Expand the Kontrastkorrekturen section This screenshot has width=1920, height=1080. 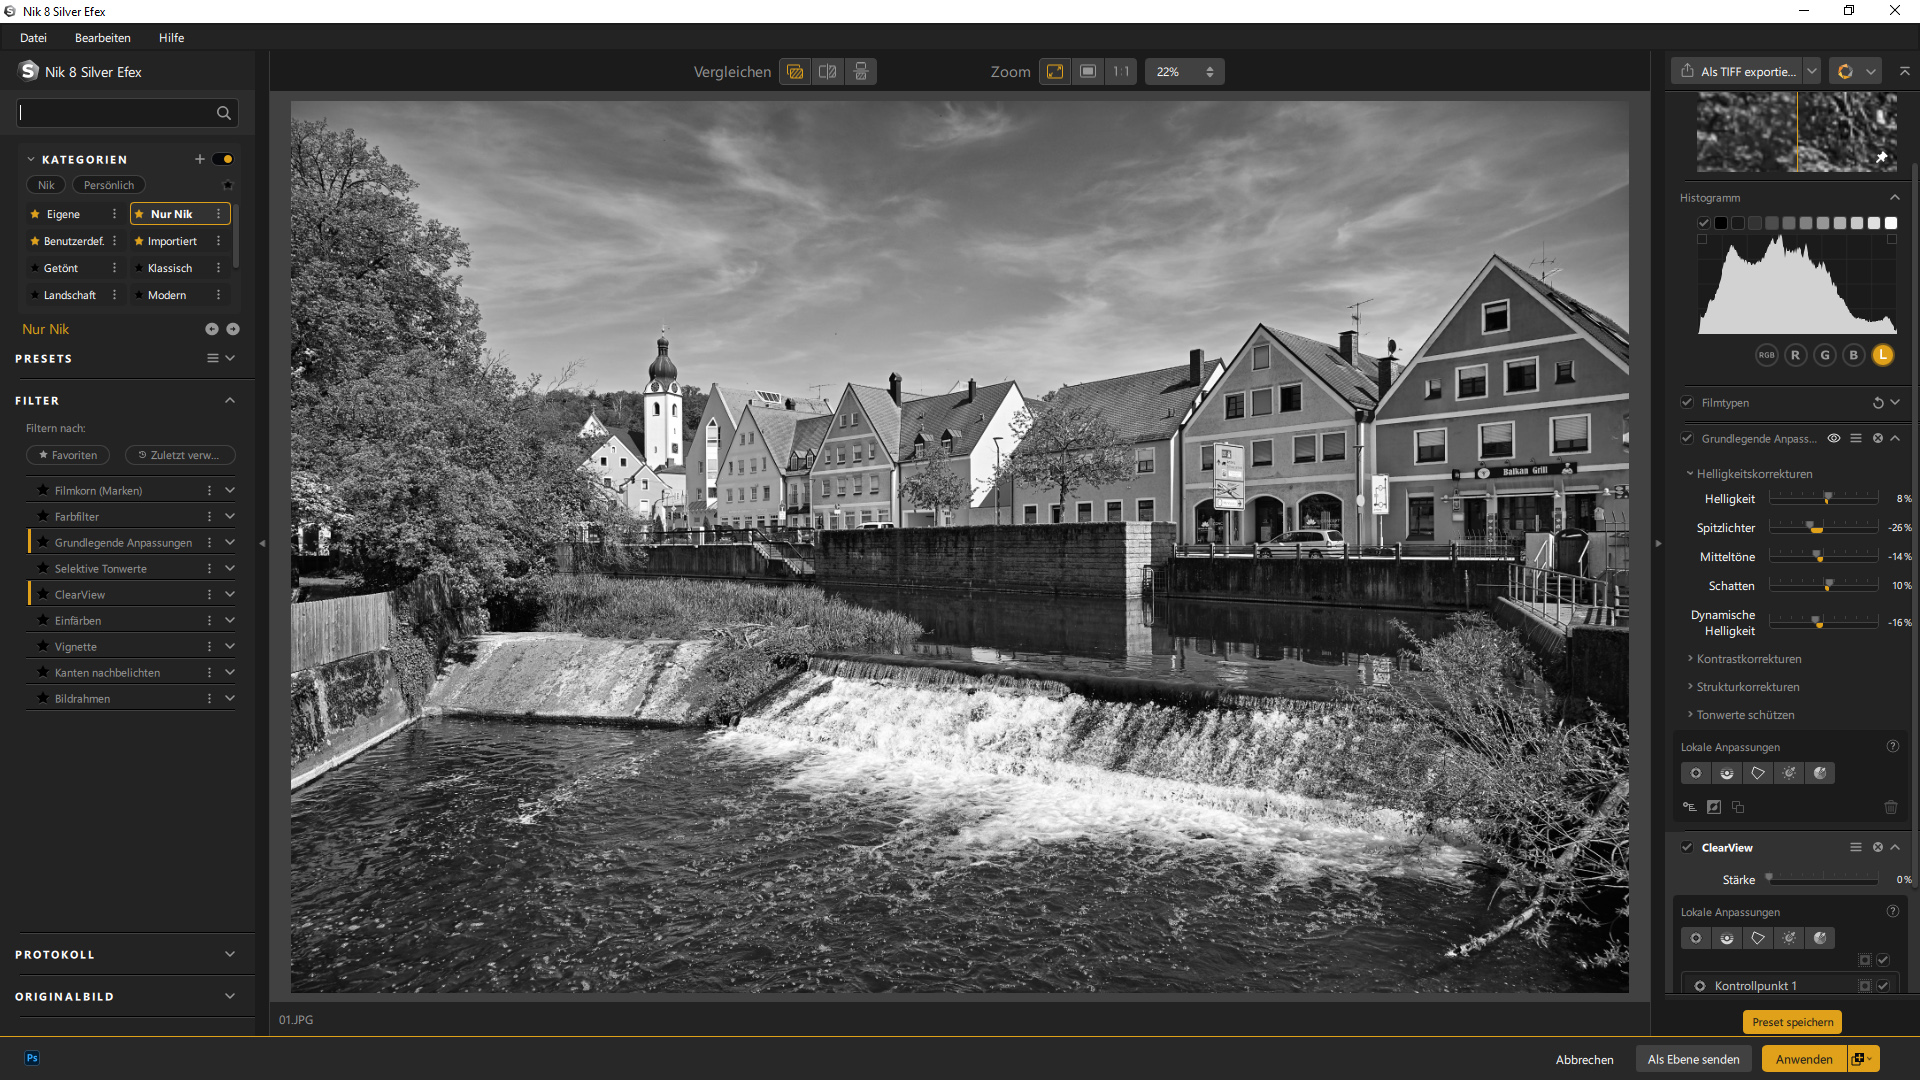tap(1748, 659)
